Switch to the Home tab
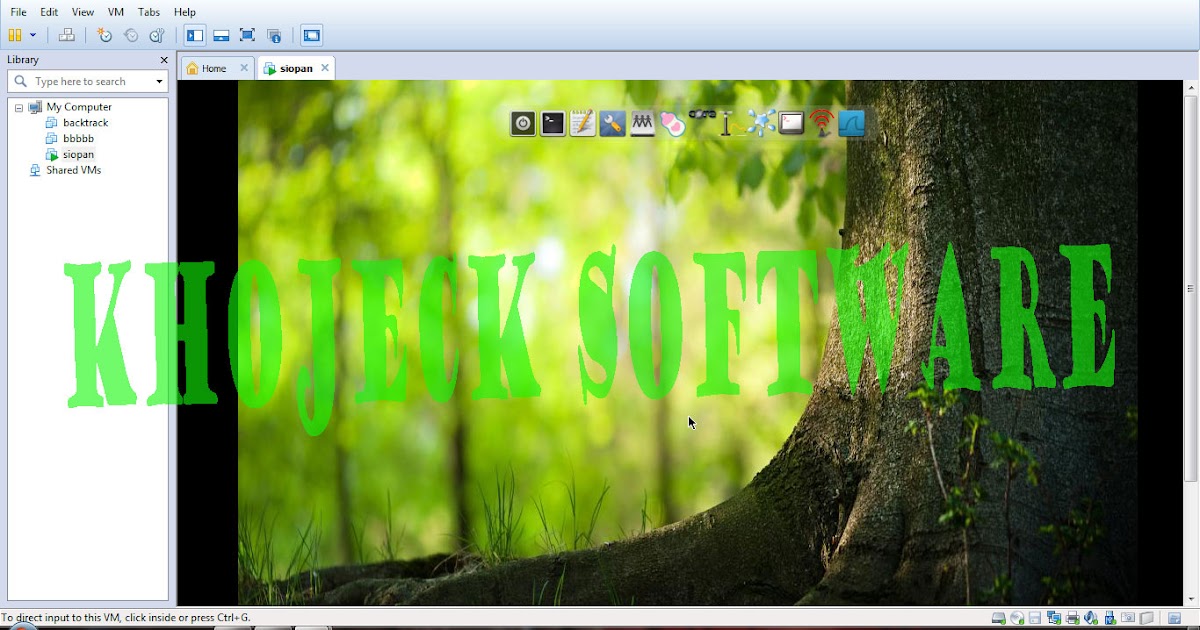This screenshot has width=1200, height=630. point(214,68)
